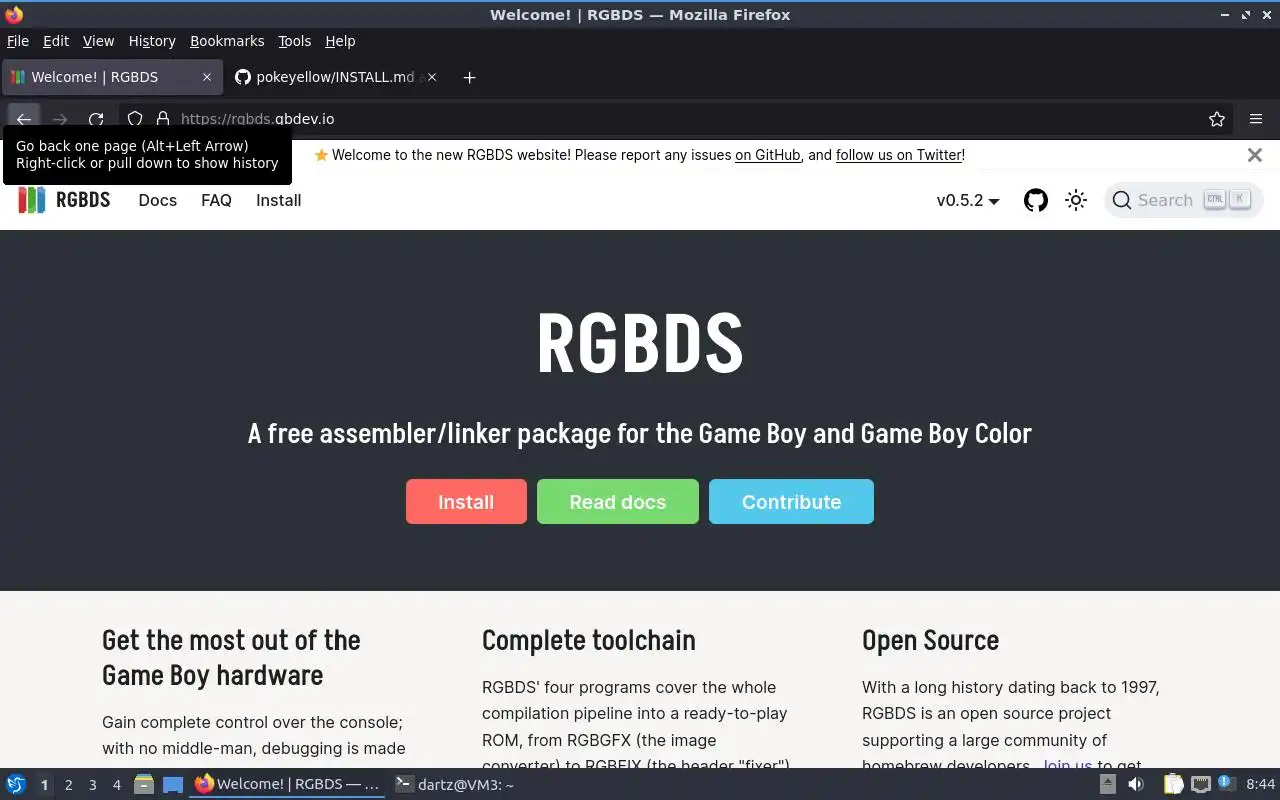Follow the 'on GitHub' banner link
The width and height of the screenshot is (1280, 800).
(768, 155)
